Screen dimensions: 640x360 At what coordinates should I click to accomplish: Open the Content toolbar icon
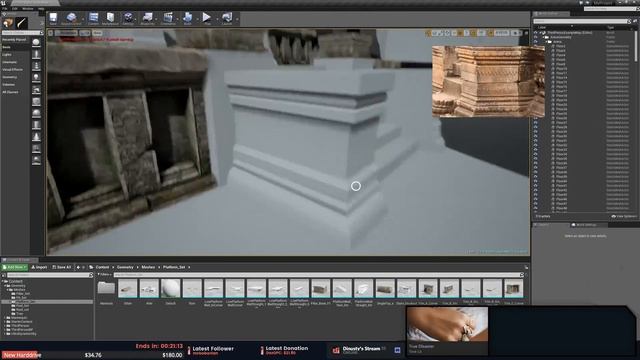[x=93, y=18]
